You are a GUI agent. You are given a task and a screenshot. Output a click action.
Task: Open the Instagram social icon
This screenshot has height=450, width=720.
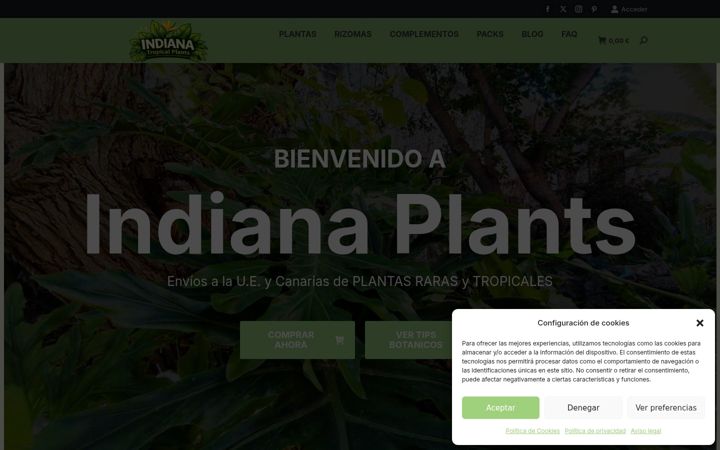pos(579,9)
